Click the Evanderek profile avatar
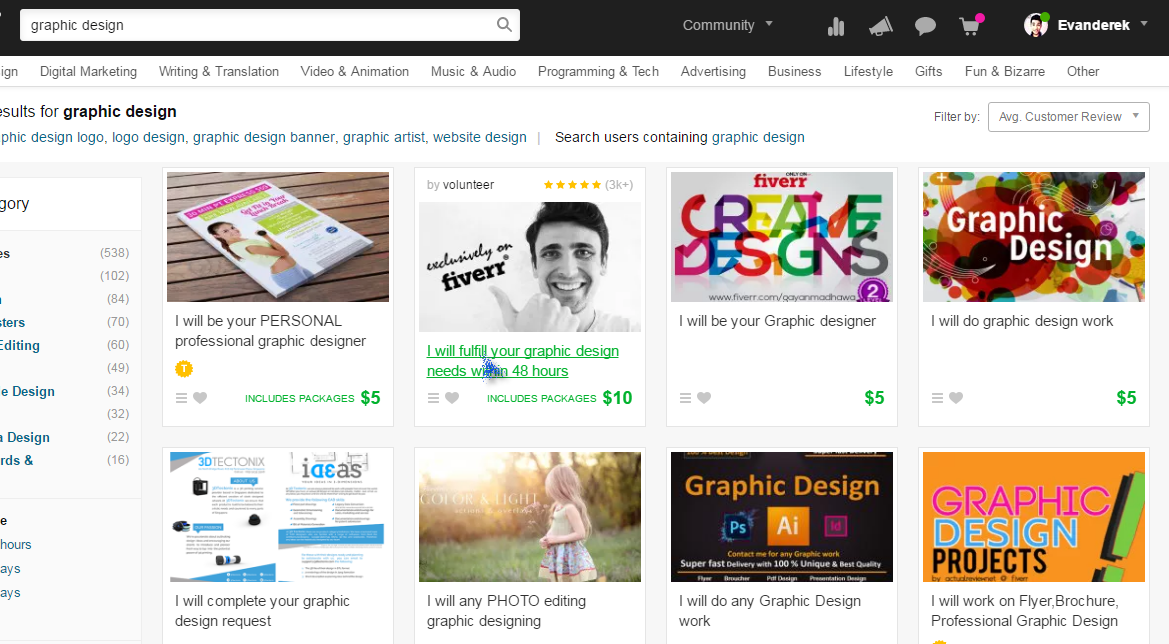Image resolution: width=1169 pixels, height=644 pixels. pyautogui.click(x=1036, y=25)
